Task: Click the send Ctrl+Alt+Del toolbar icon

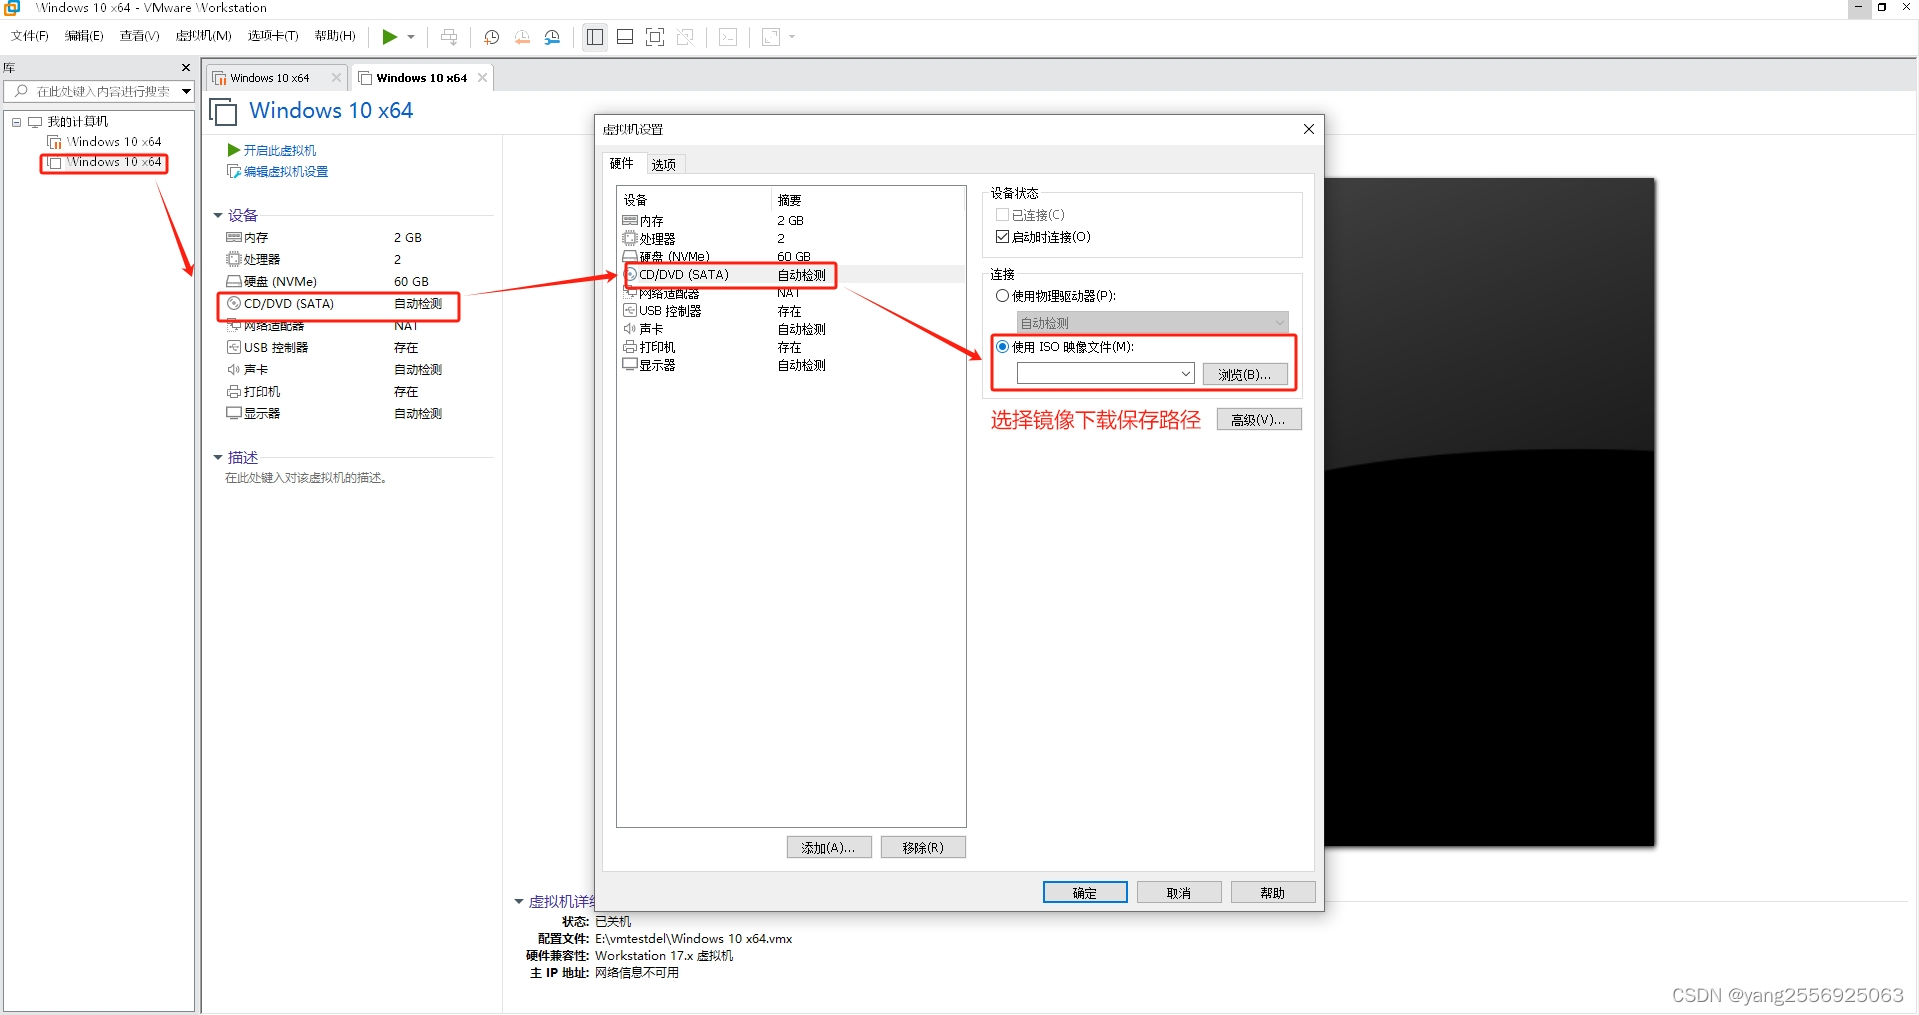Action: (x=449, y=37)
